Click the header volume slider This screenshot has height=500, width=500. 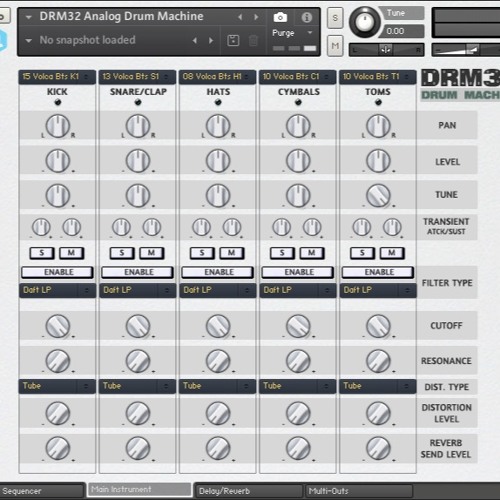(466, 50)
